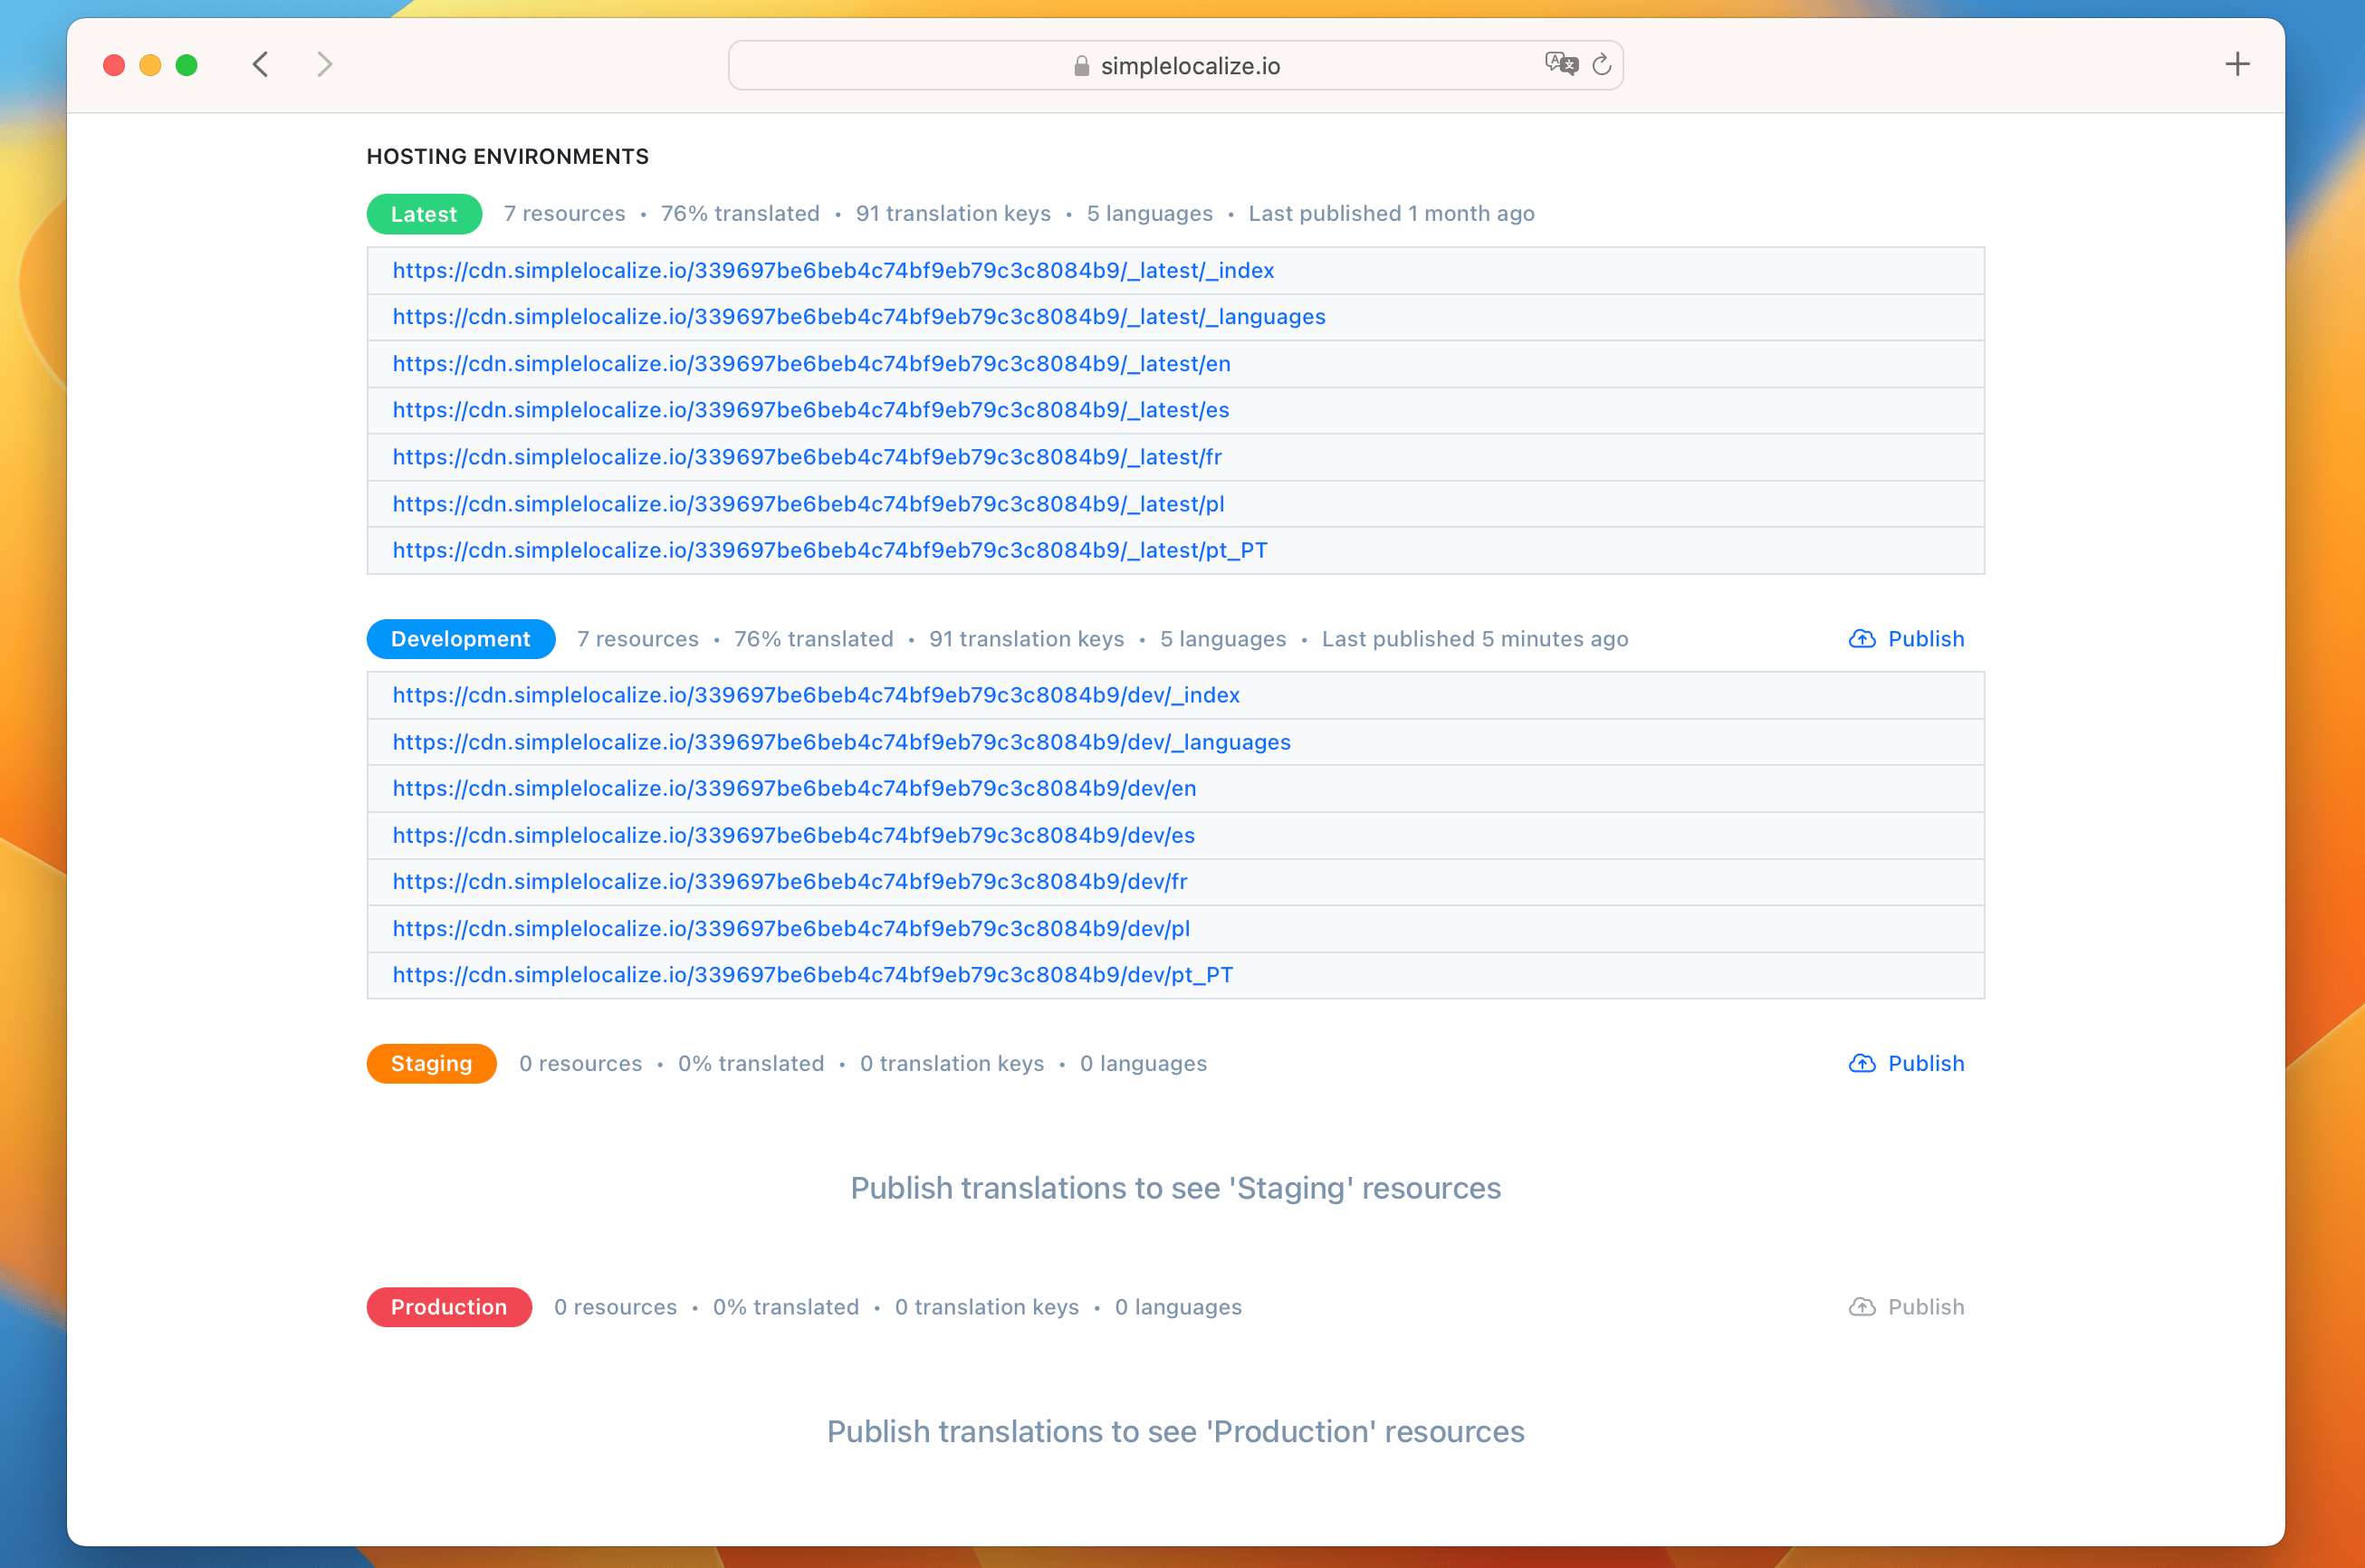Open the _latest/en CDN link

811,364
